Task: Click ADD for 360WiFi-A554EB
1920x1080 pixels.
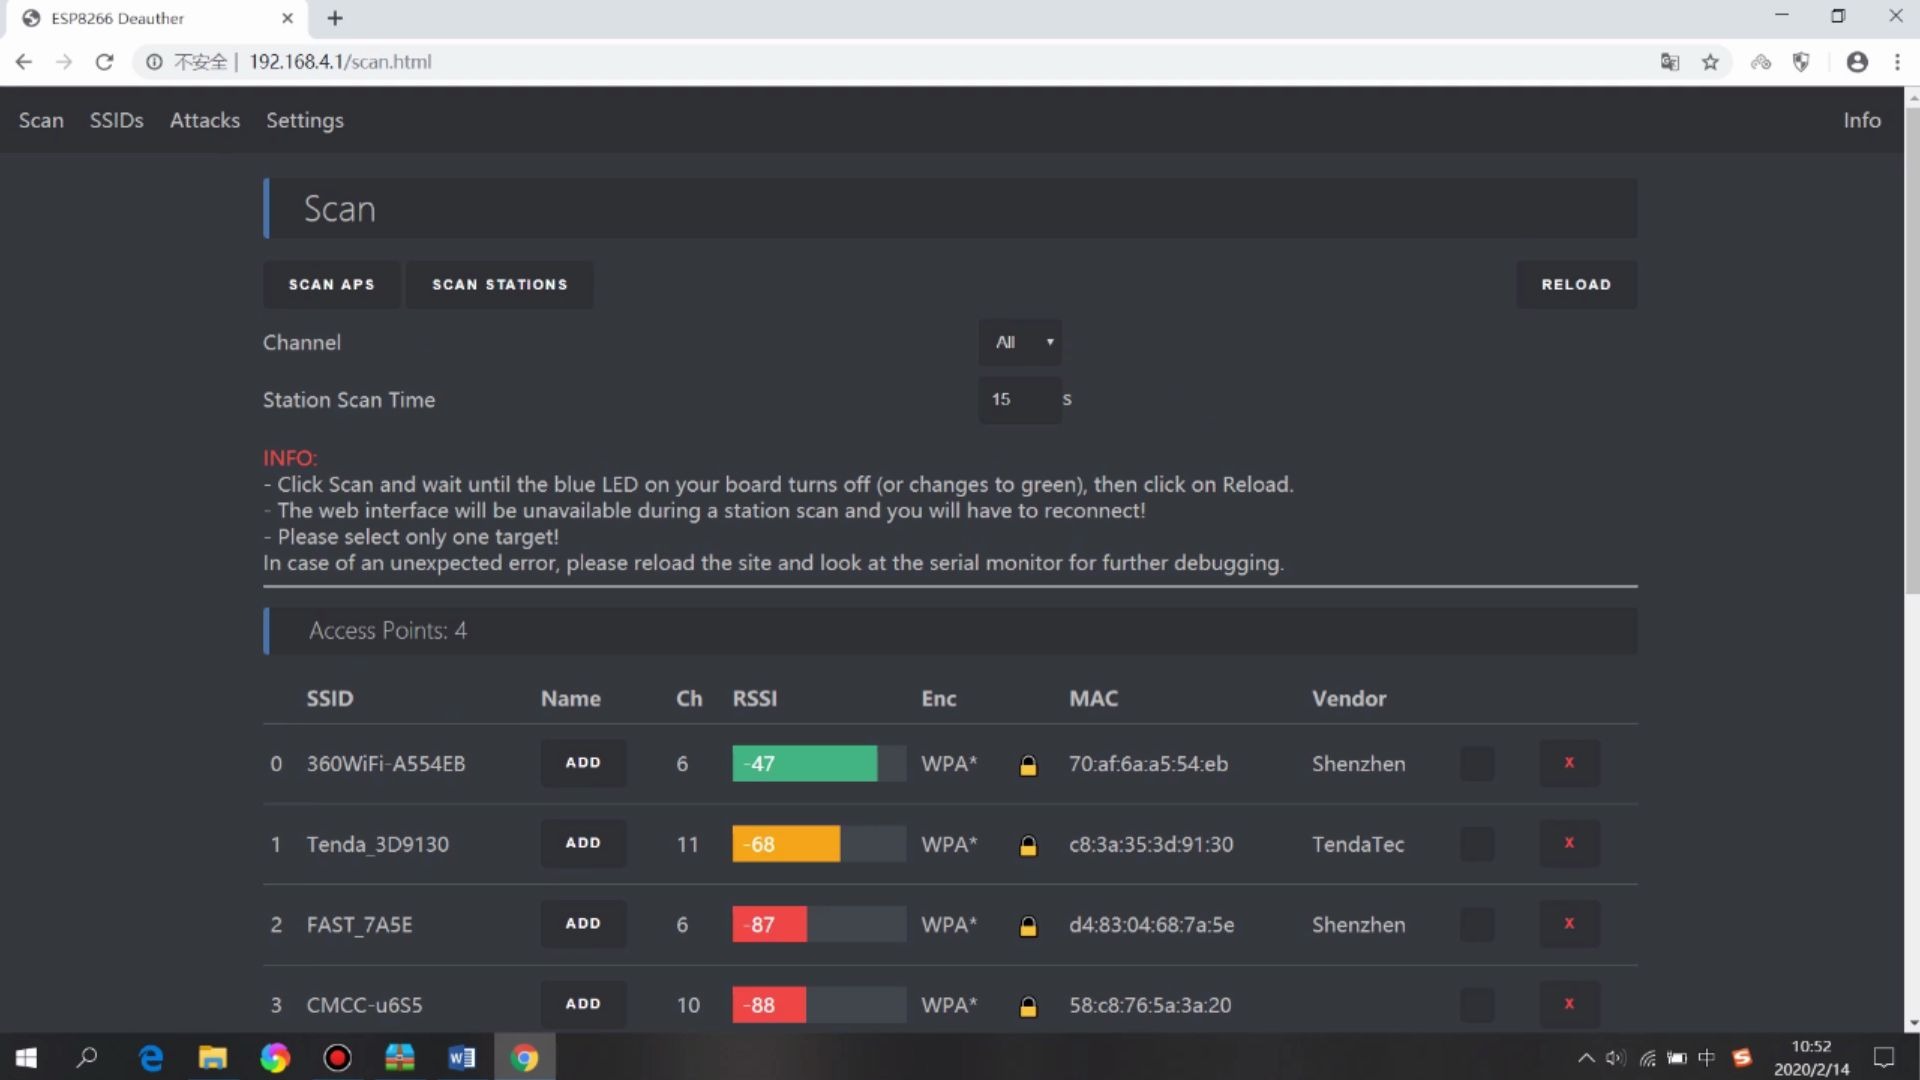Action: click(583, 763)
